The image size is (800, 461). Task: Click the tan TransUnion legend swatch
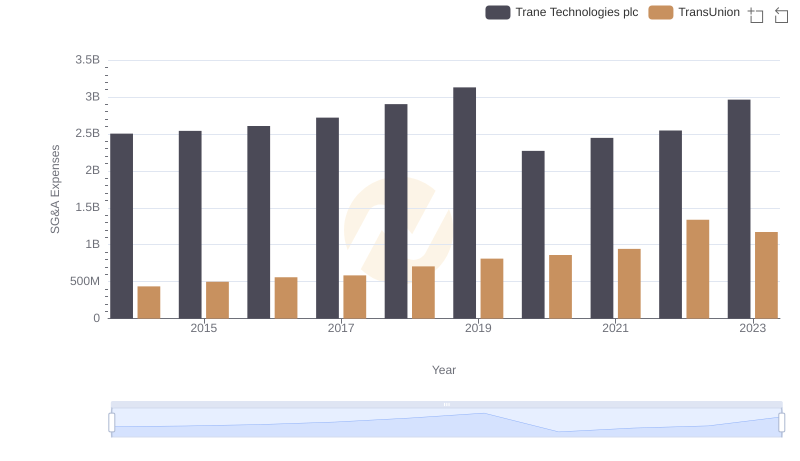tap(661, 13)
